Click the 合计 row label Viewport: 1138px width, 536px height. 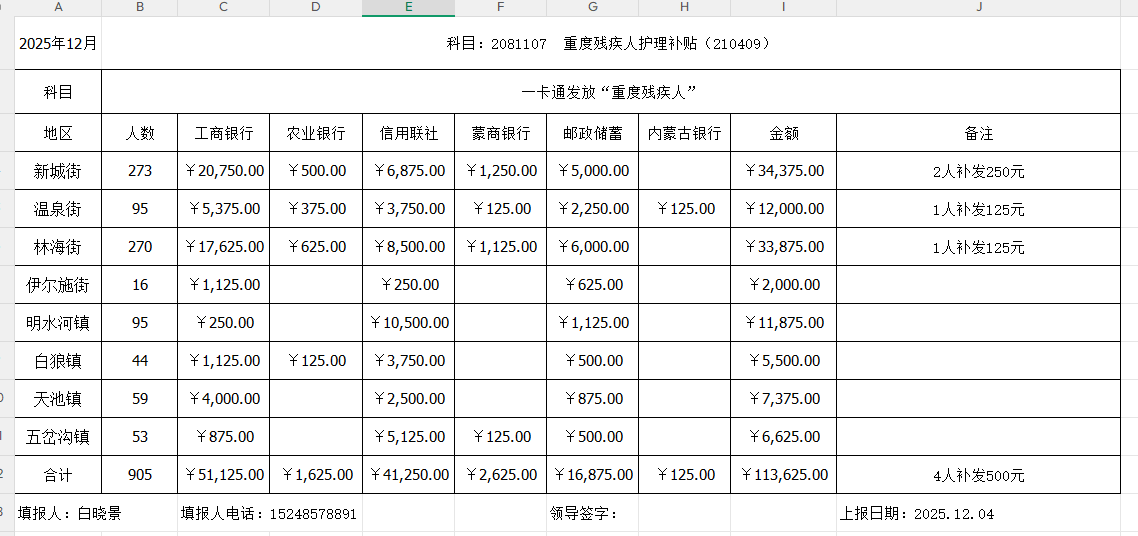point(58,475)
